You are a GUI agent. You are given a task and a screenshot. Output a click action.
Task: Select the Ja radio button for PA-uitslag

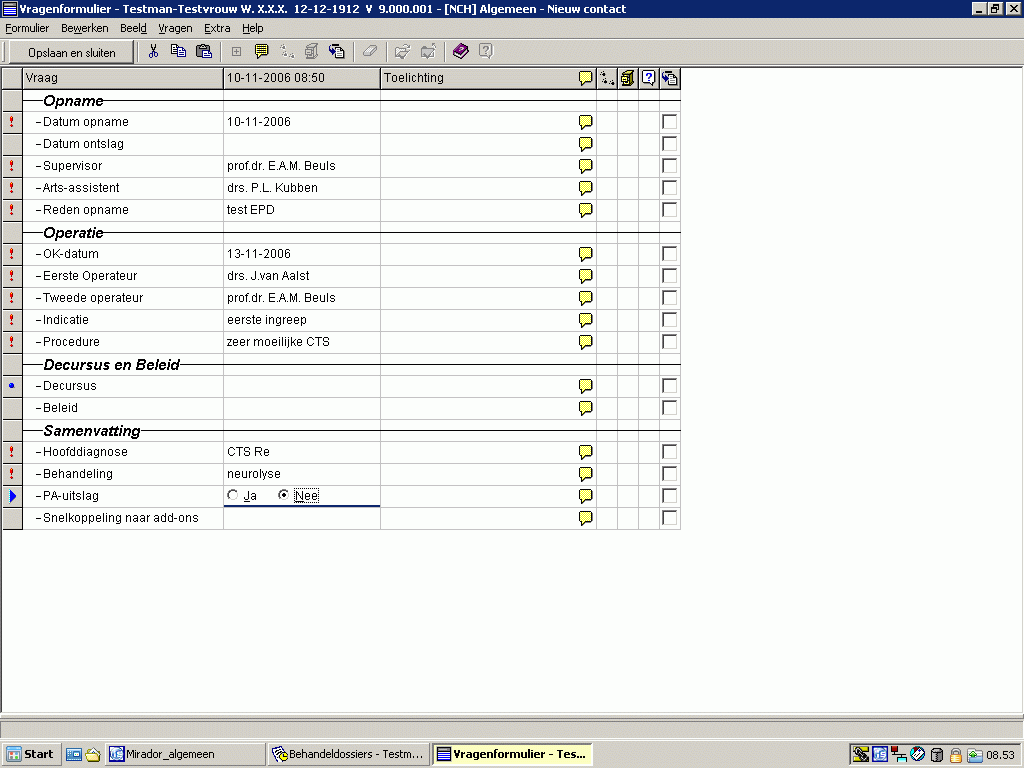233,496
